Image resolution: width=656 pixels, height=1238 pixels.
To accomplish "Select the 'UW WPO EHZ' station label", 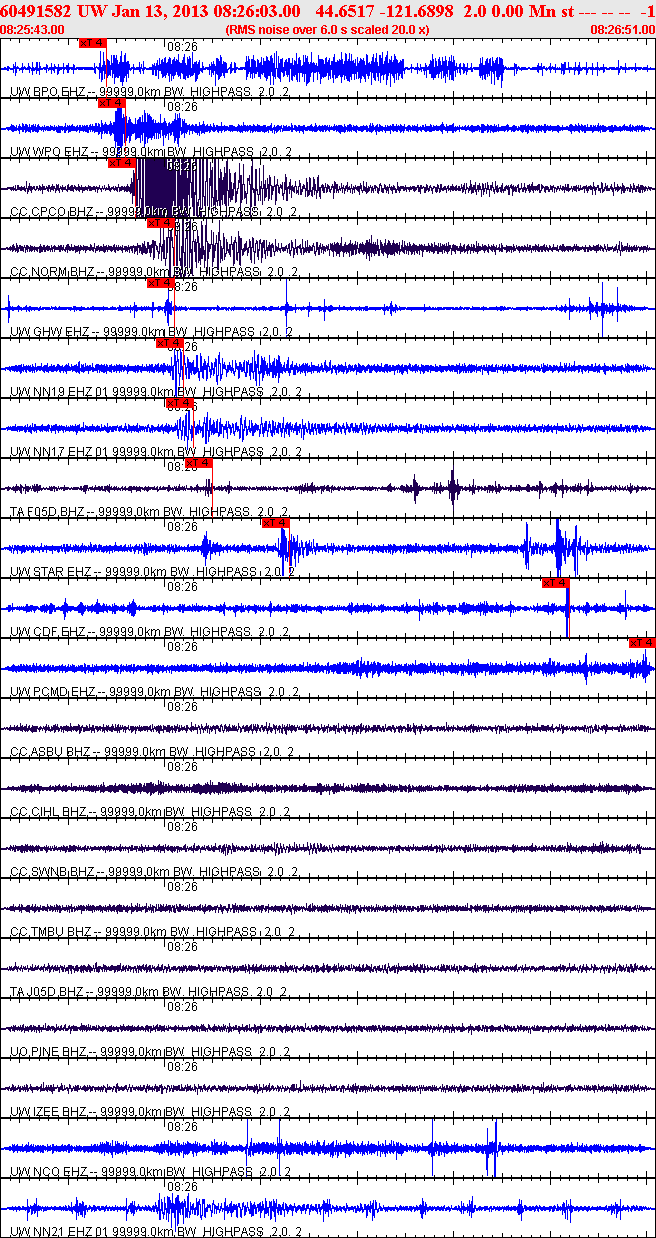I will click(49, 152).
